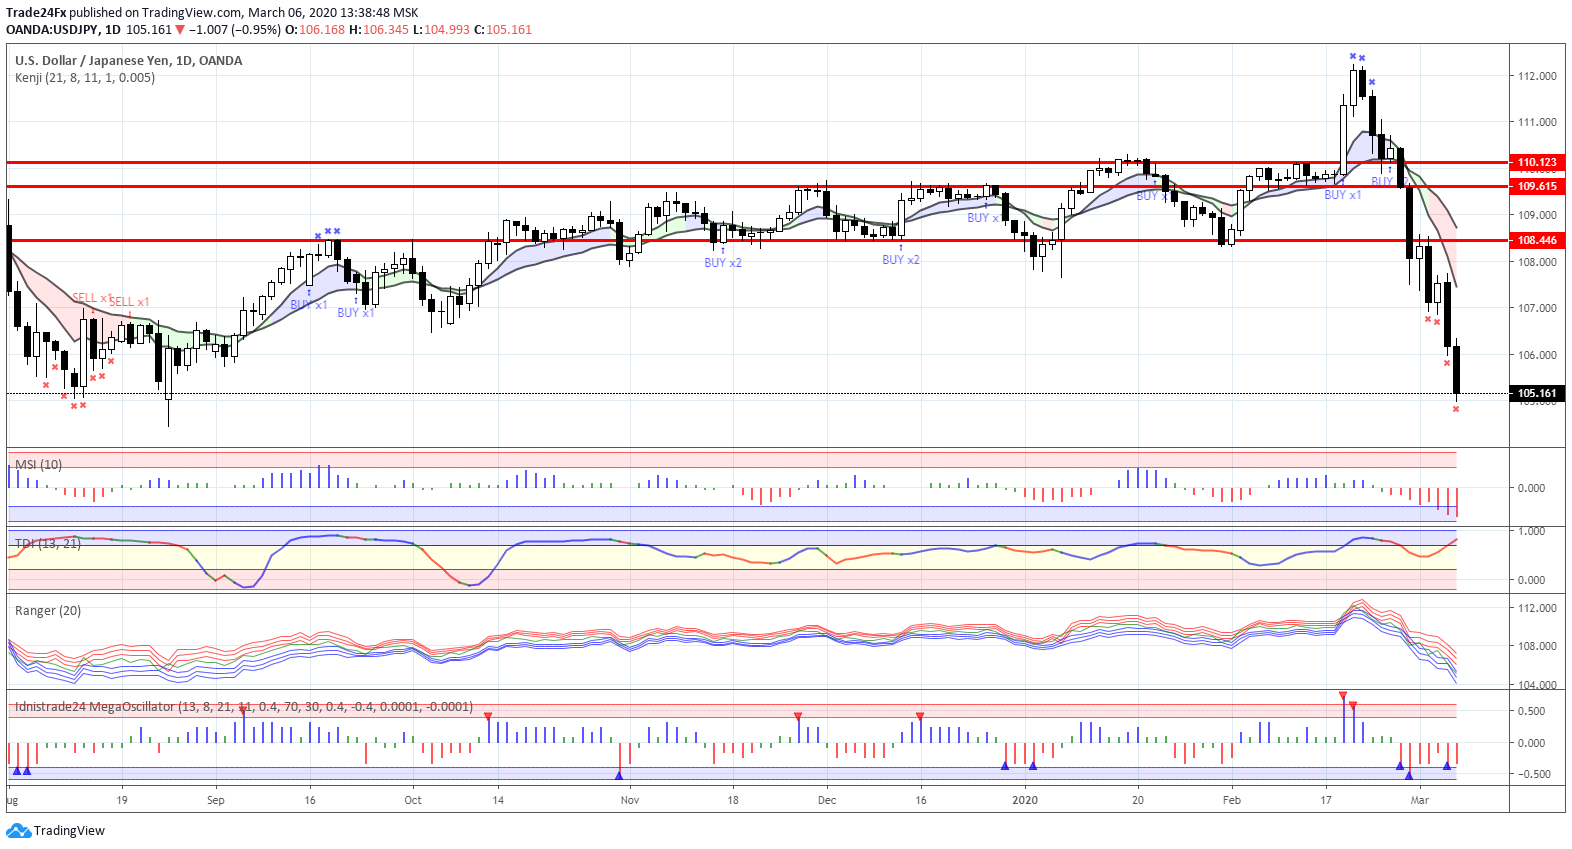Click the red down arrow next to 105.161
Image resolution: width=1572 pixels, height=849 pixels.
180,30
